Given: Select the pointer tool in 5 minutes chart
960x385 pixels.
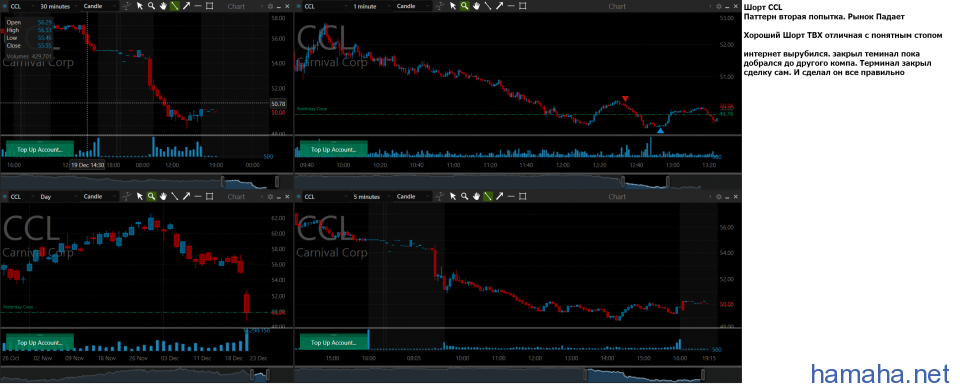Looking at the screenshot, I should tap(453, 196).
